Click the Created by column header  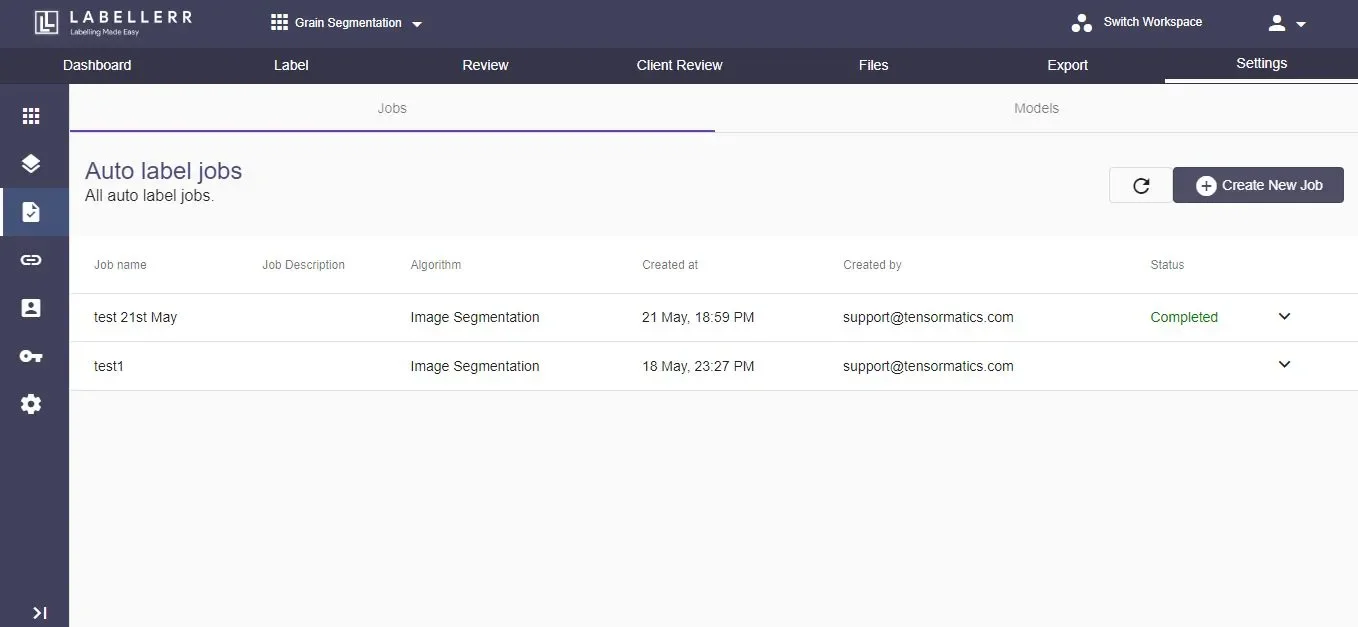pos(872,265)
